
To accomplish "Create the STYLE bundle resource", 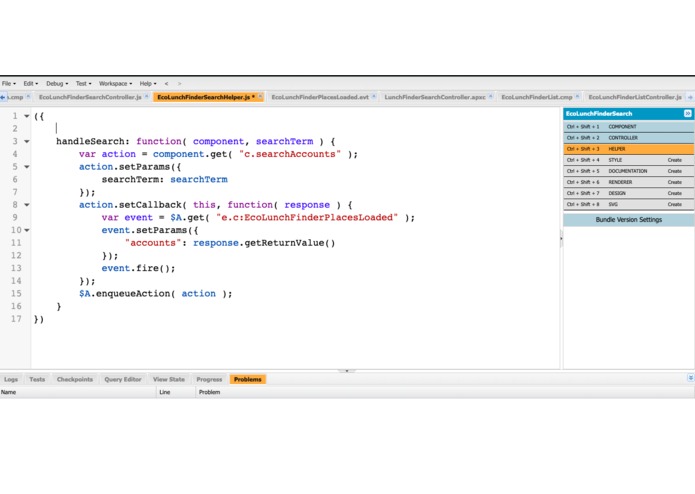I will pos(675,160).
